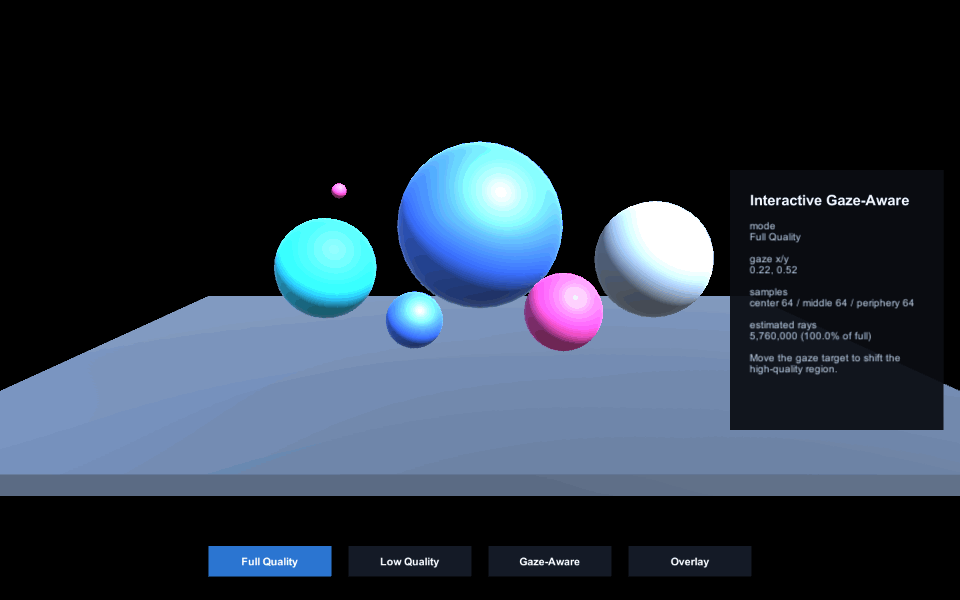
Task: Click the large blue sphere
Action: [480, 224]
